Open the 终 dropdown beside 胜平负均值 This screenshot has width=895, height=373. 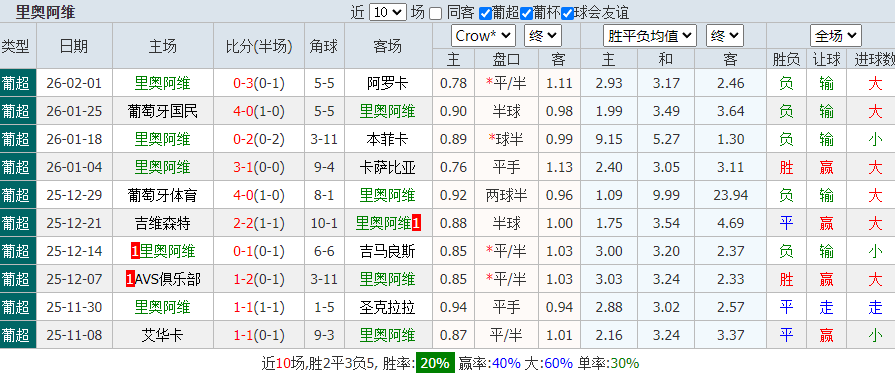724,36
